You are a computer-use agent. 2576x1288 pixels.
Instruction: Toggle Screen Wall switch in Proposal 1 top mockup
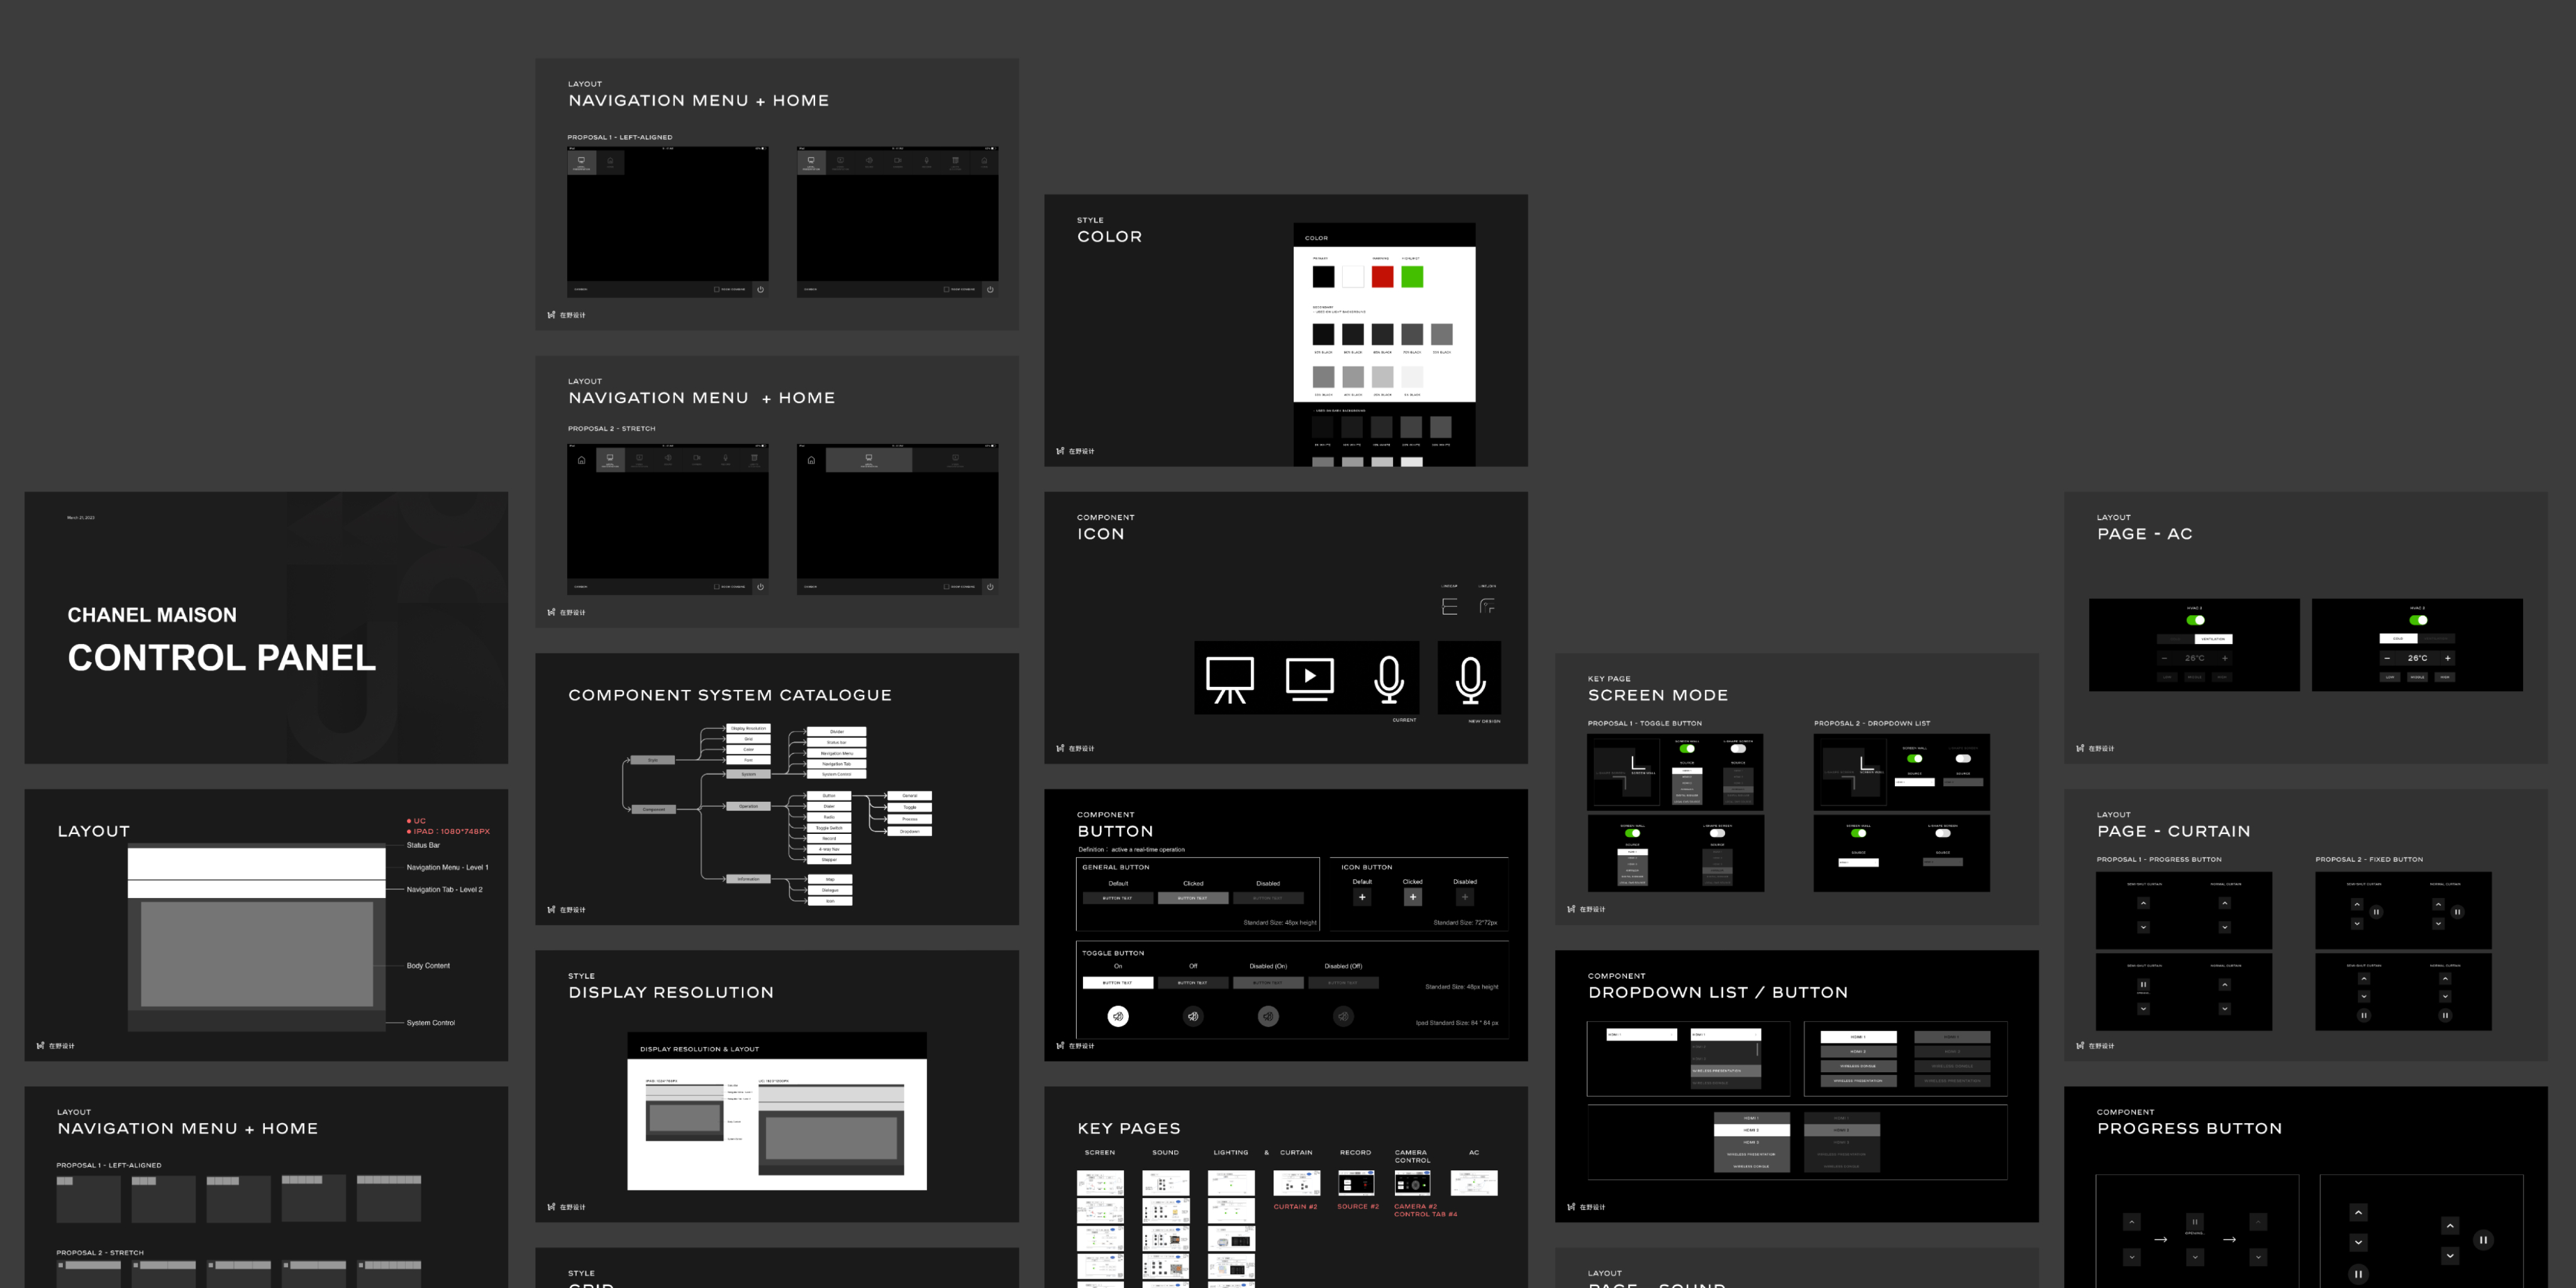(x=1687, y=749)
